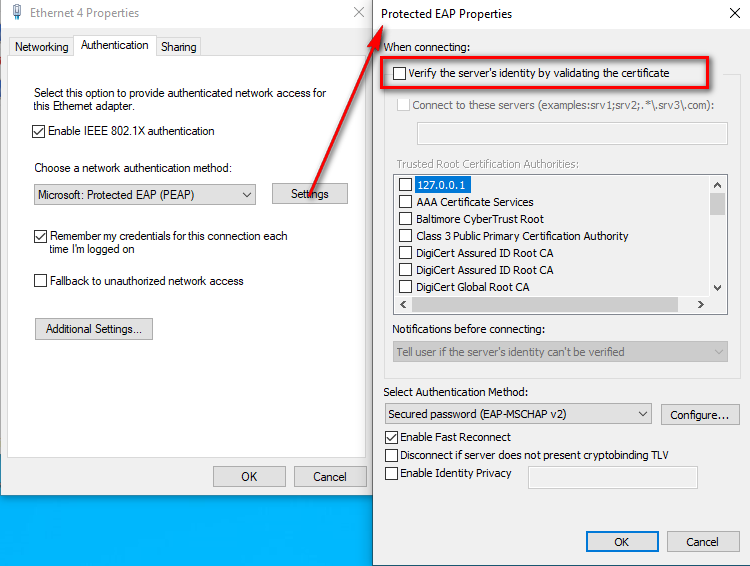
Task: Enable verify server's identity by certificate
Action: coord(399,73)
